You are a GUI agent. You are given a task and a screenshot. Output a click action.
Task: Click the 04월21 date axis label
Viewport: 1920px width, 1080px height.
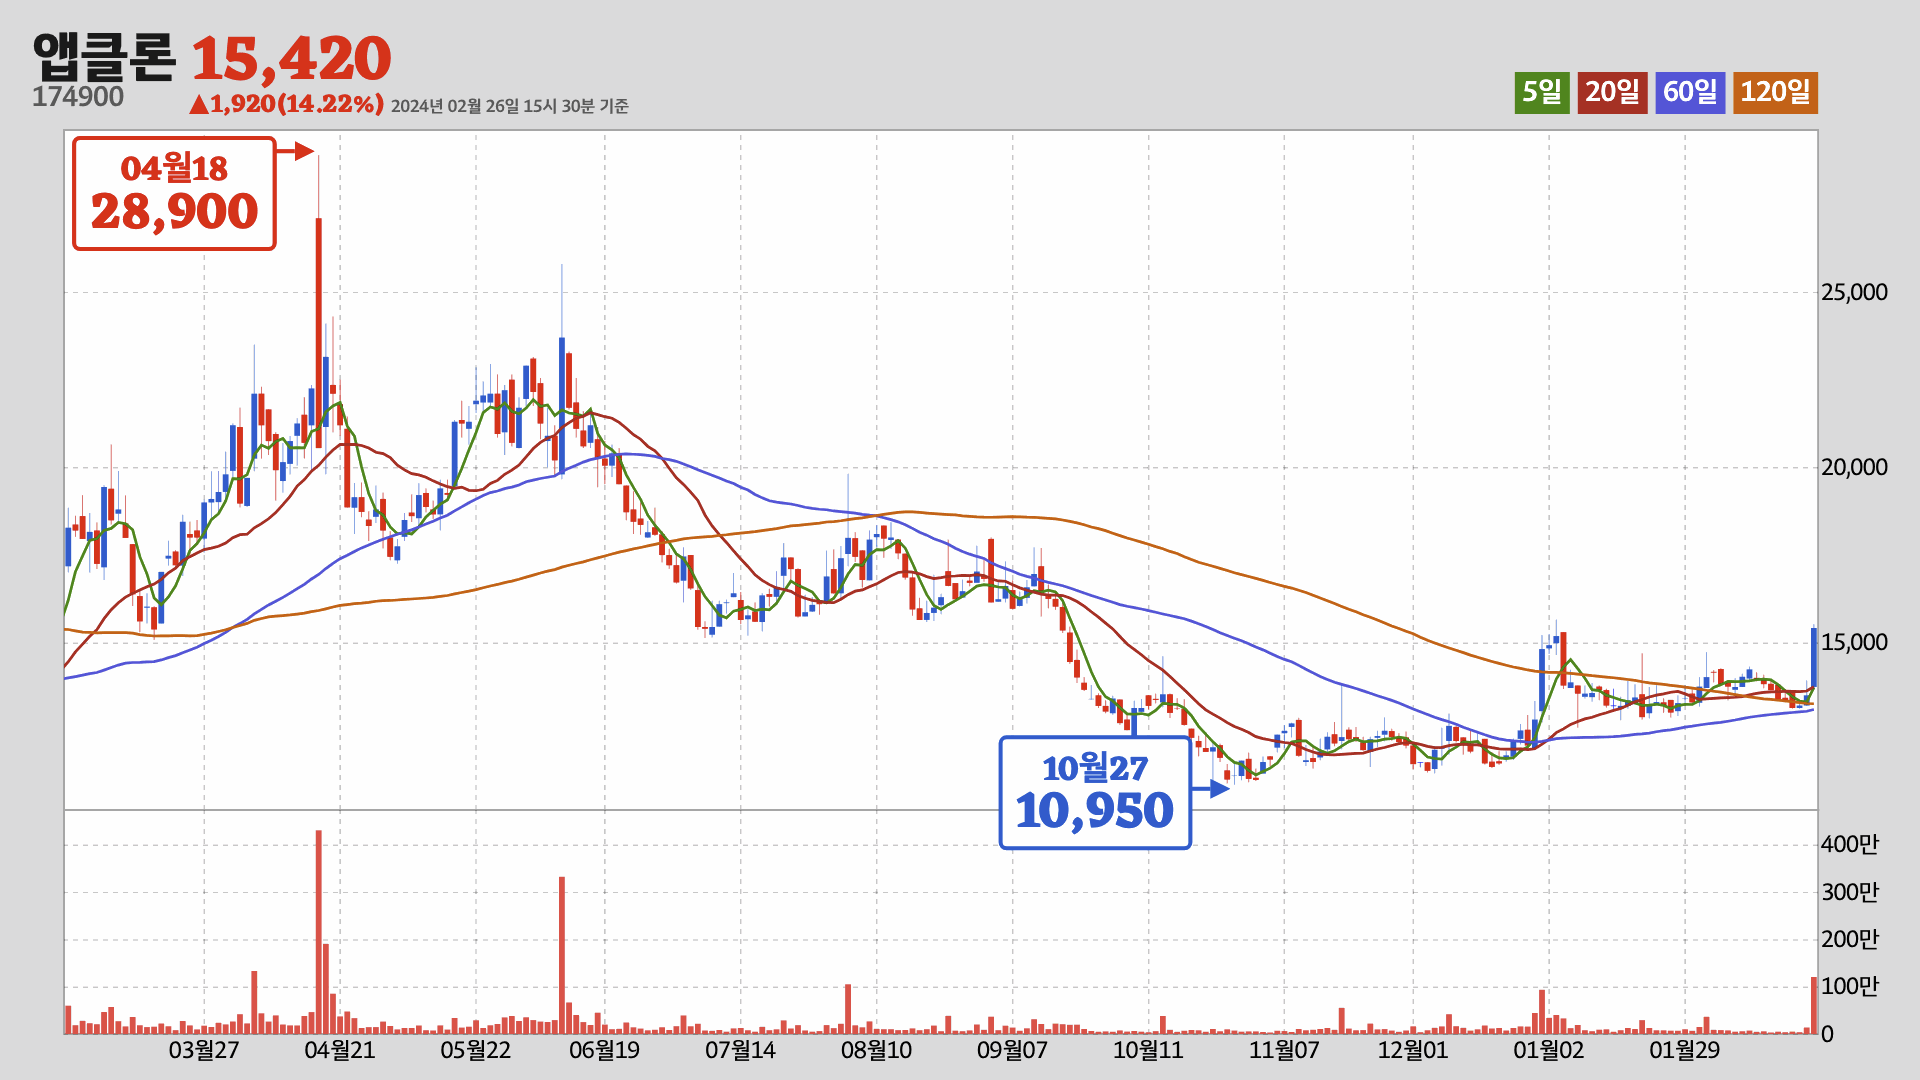(340, 1050)
